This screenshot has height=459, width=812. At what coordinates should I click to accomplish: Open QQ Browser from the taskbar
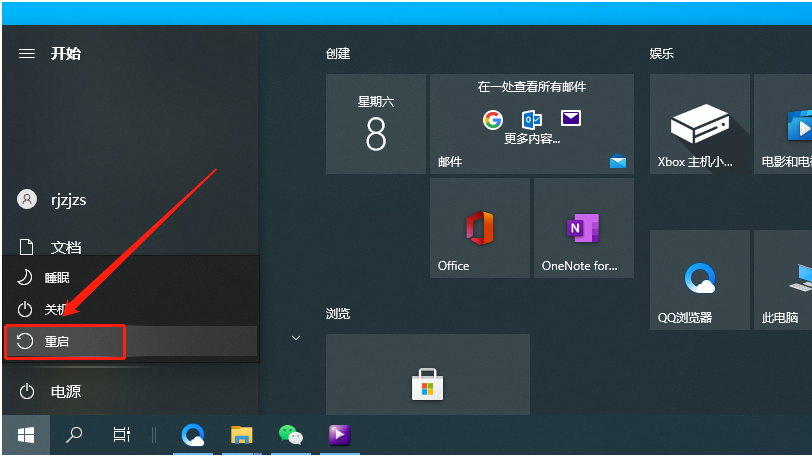coord(193,435)
